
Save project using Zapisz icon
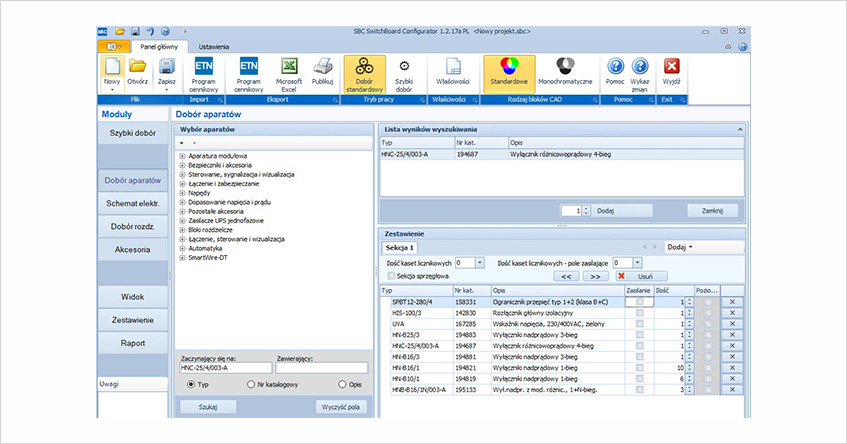166,73
